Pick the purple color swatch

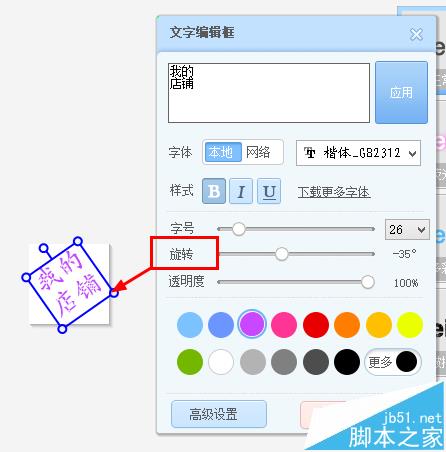252,324
